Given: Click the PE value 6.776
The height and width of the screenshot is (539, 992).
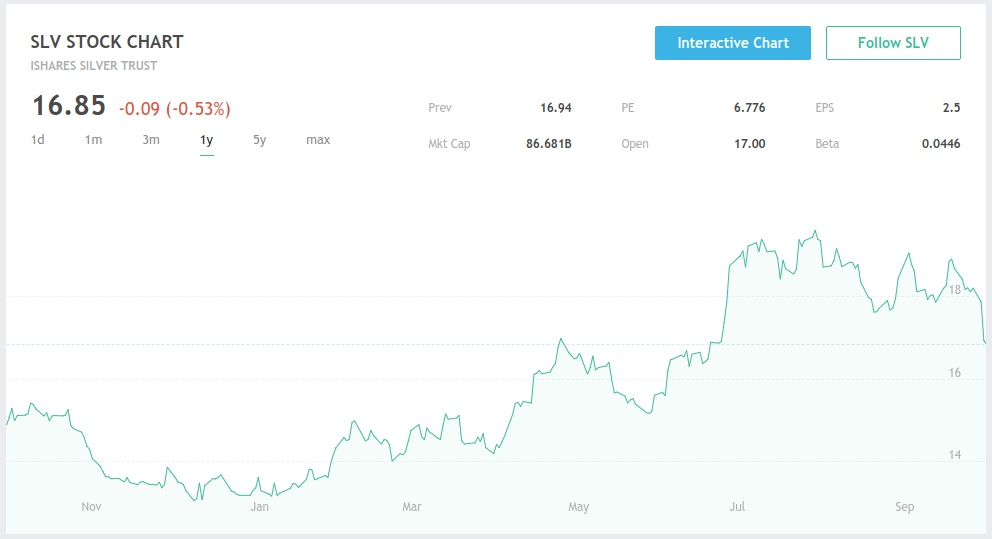Looking at the screenshot, I should [749, 108].
